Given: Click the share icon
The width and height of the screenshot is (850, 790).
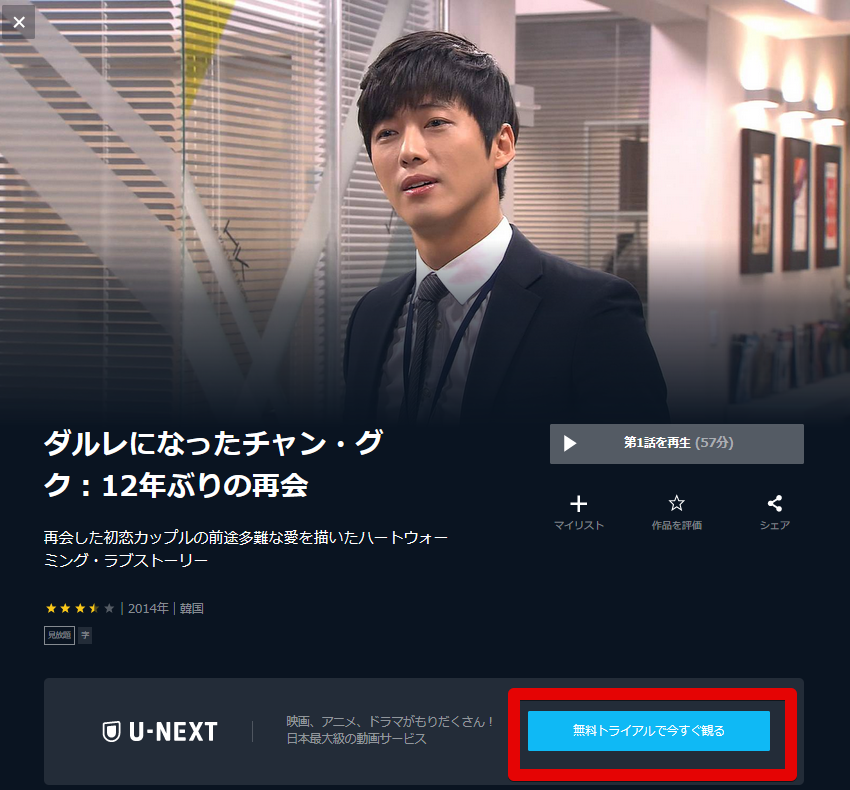Looking at the screenshot, I should pyautogui.click(x=775, y=503).
